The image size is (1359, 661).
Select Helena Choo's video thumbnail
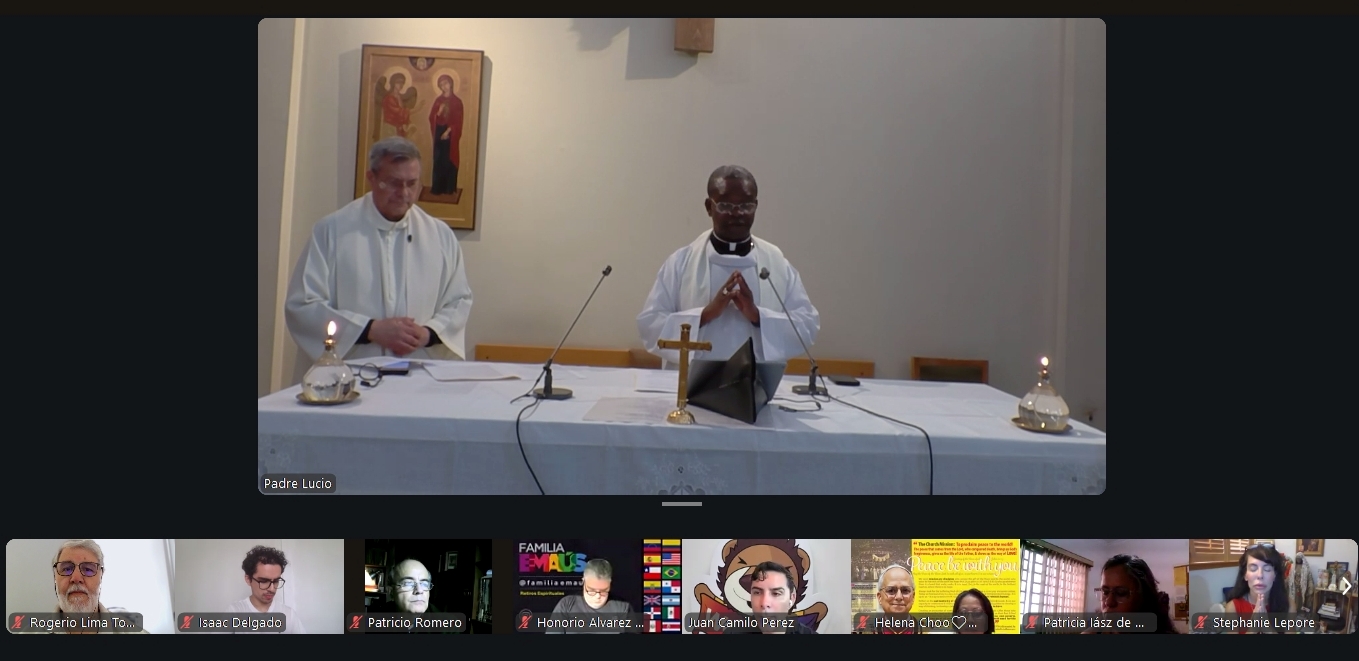pos(935,580)
